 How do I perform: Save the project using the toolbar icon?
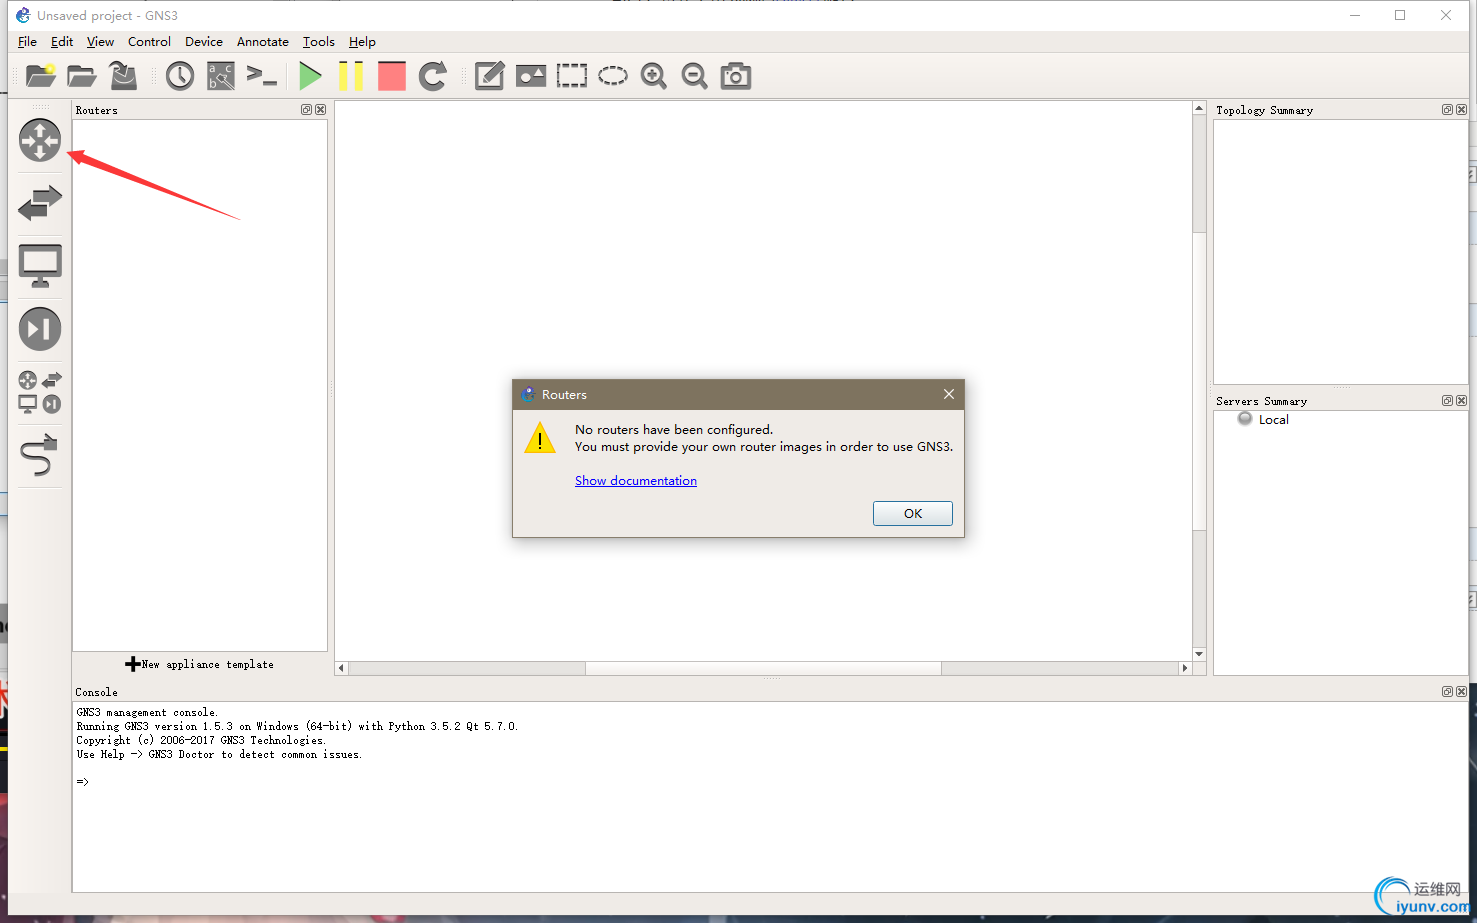point(123,76)
